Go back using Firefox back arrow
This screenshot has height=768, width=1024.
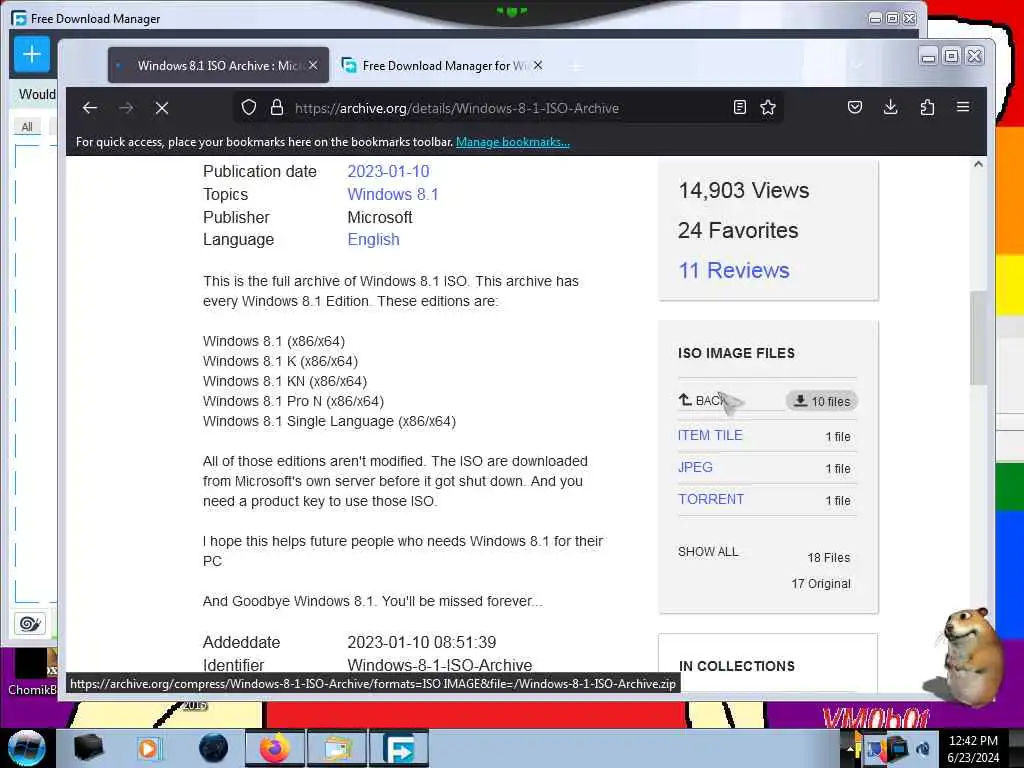90,108
